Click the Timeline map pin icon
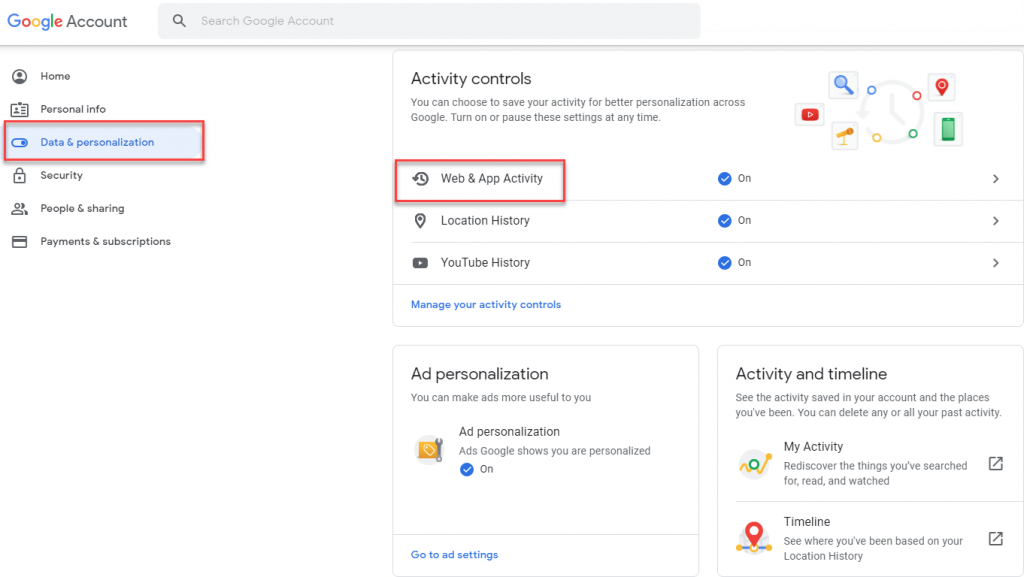Image resolution: width=1024 pixels, height=577 pixels. coord(754,538)
